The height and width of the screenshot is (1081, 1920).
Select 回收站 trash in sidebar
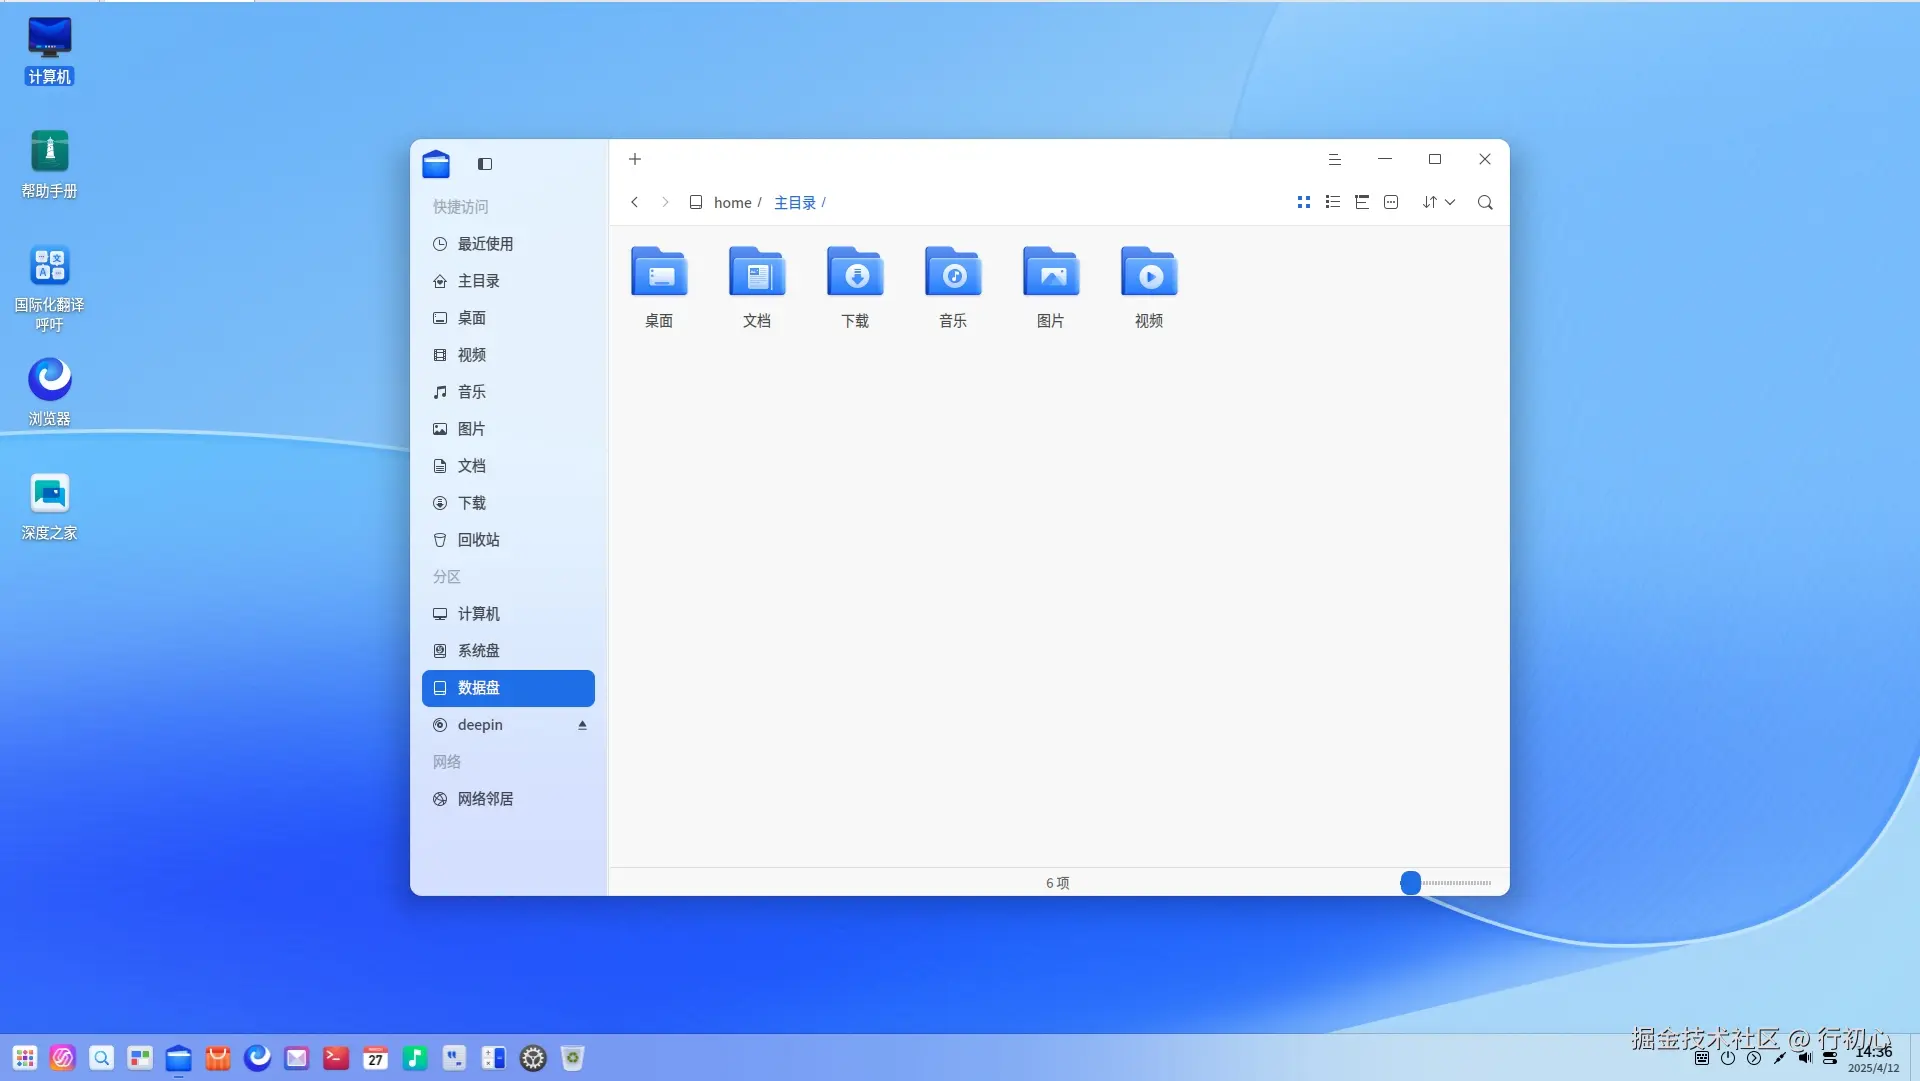tap(478, 540)
